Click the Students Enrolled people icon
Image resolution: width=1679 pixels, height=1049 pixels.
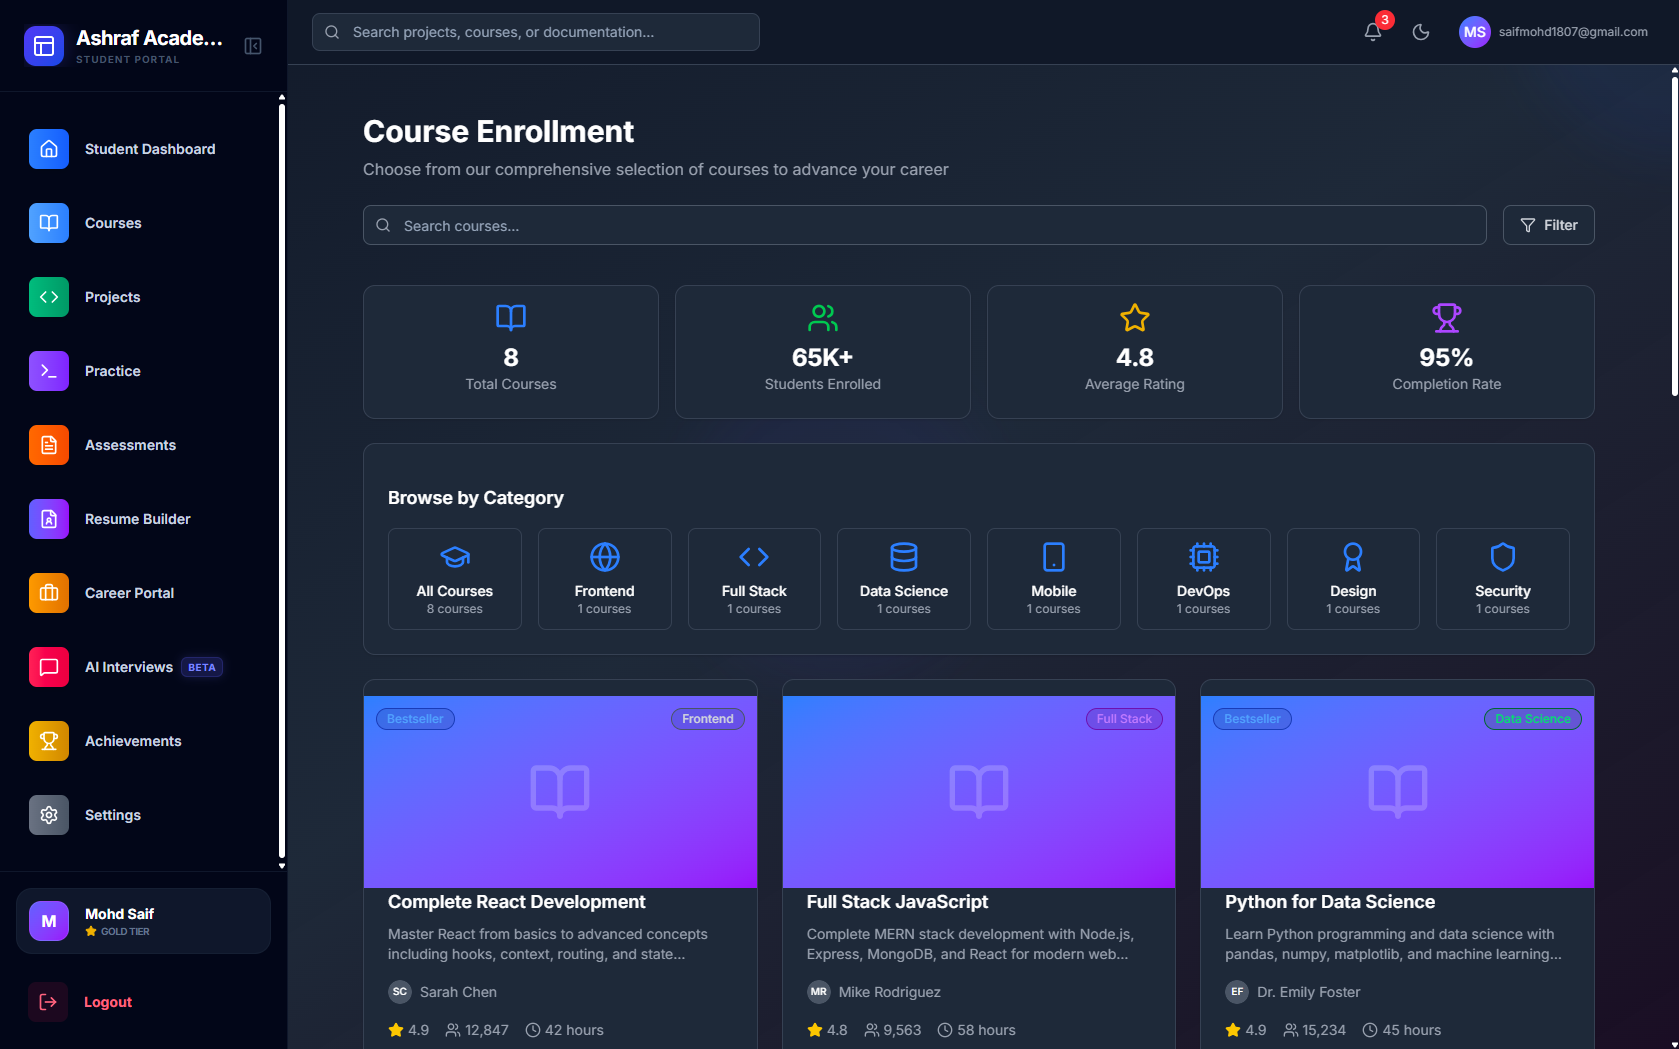tap(823, 318)
